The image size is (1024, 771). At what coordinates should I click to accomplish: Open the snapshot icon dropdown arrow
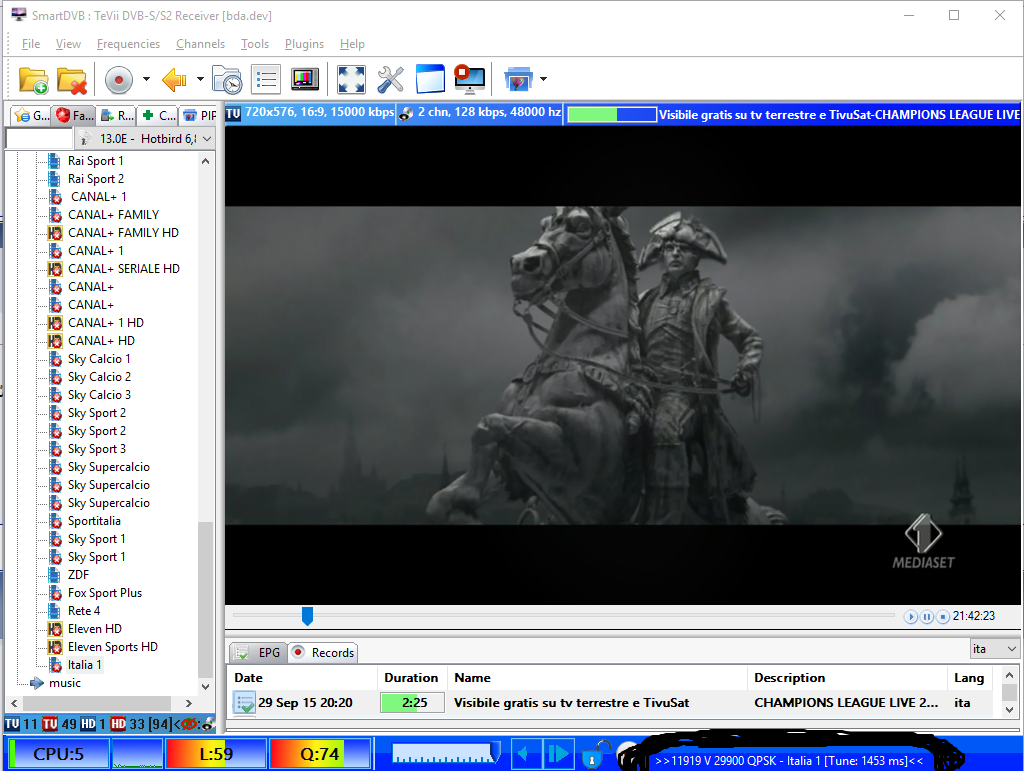pyautogui.click(x=543, y=80)
